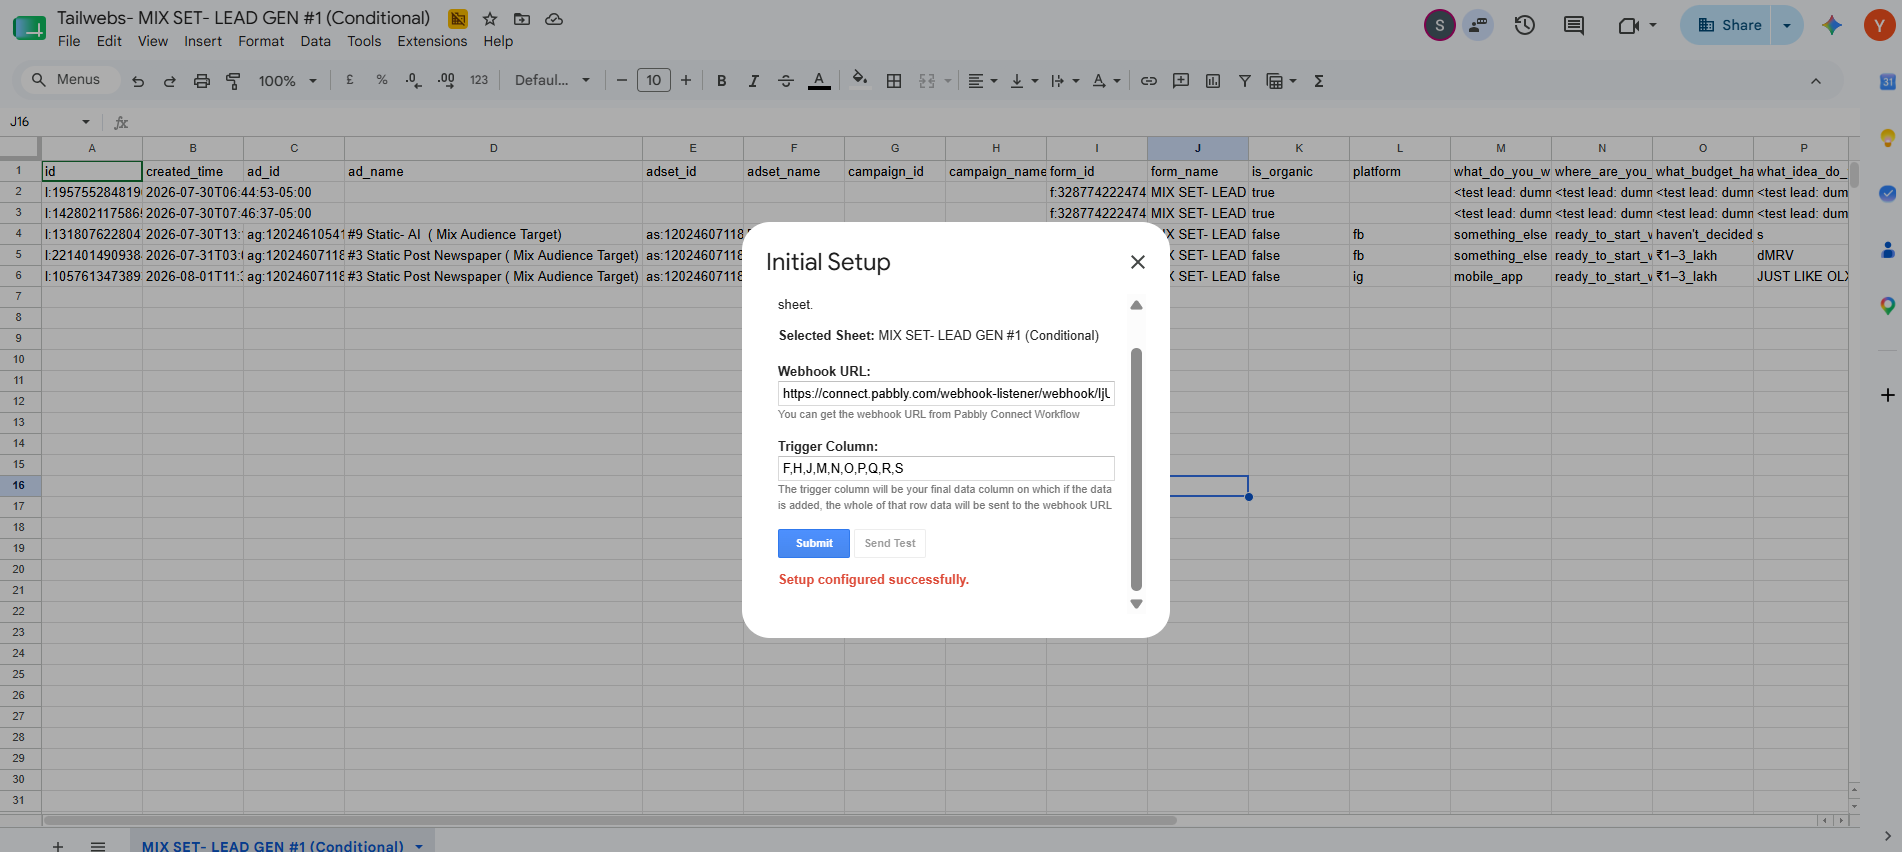This screenshot has width=1902, height=852.
Task: Click the Share button
Action: pos(1729,25)
